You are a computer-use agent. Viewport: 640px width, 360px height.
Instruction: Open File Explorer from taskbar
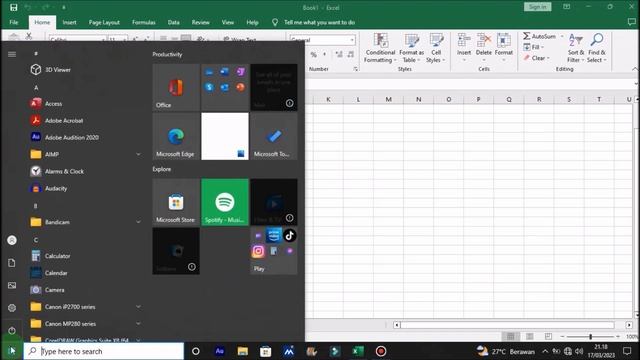pos(242,351)
